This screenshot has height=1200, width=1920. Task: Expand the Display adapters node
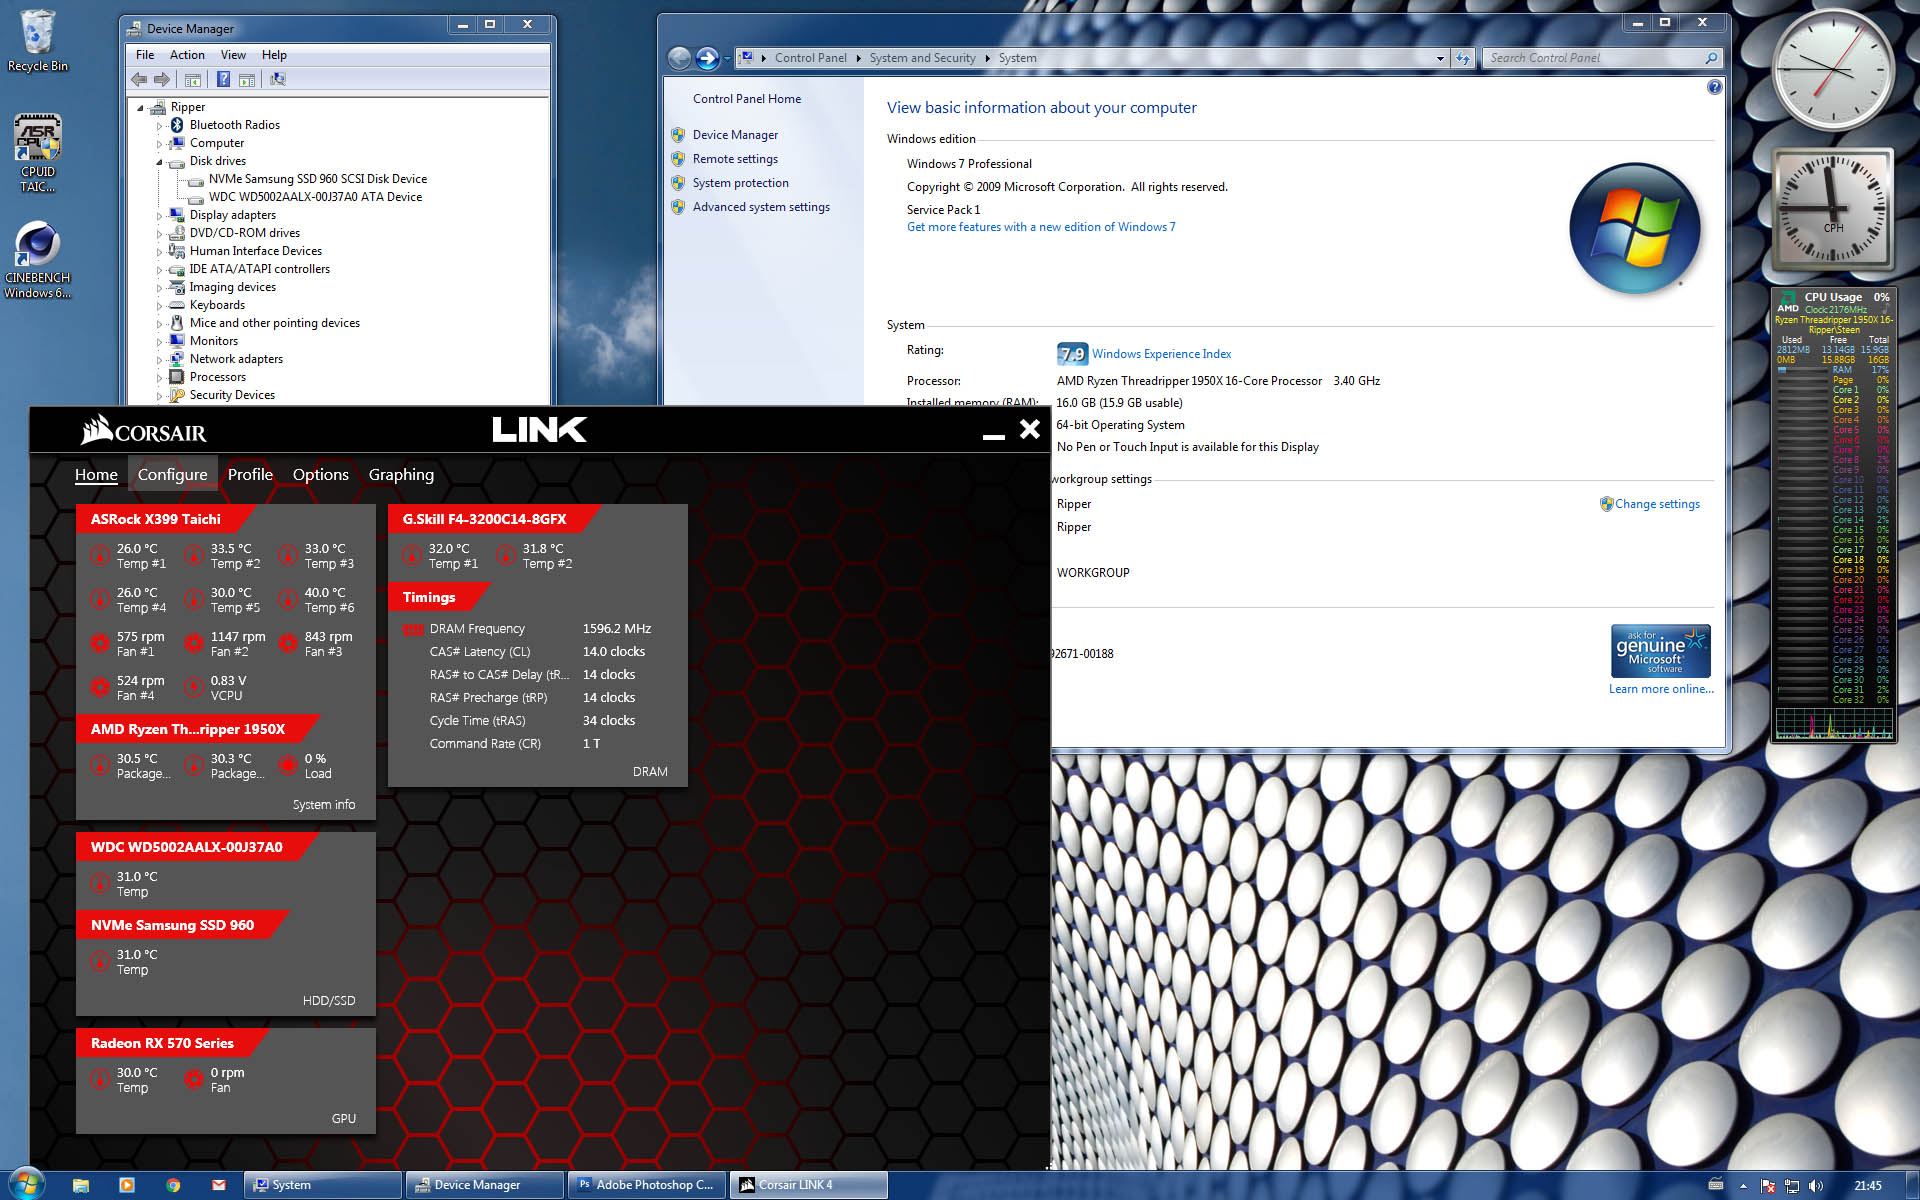(159, 215)
